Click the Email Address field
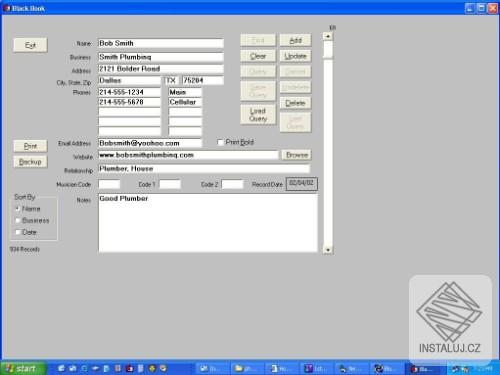The image size is (500, 375). [150, 143]
